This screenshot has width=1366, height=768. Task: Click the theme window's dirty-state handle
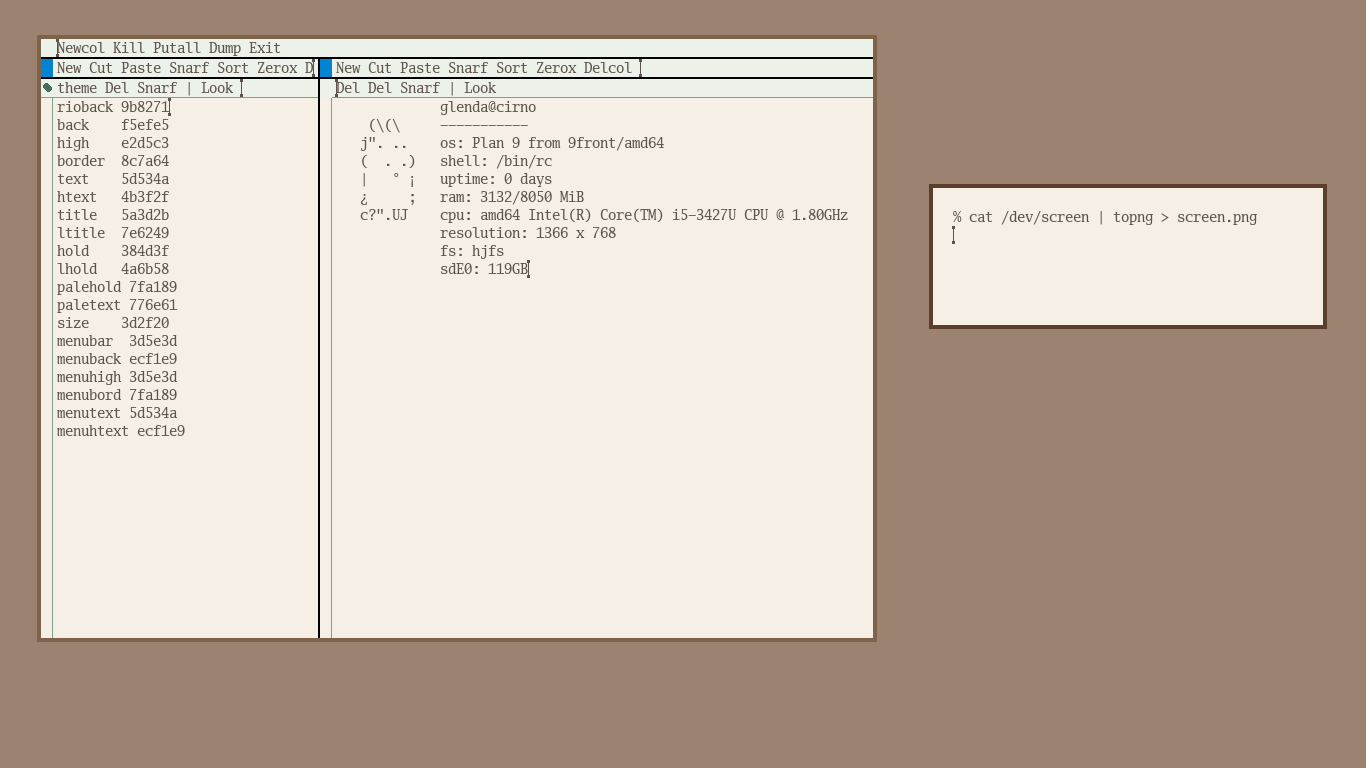[47, 88]
